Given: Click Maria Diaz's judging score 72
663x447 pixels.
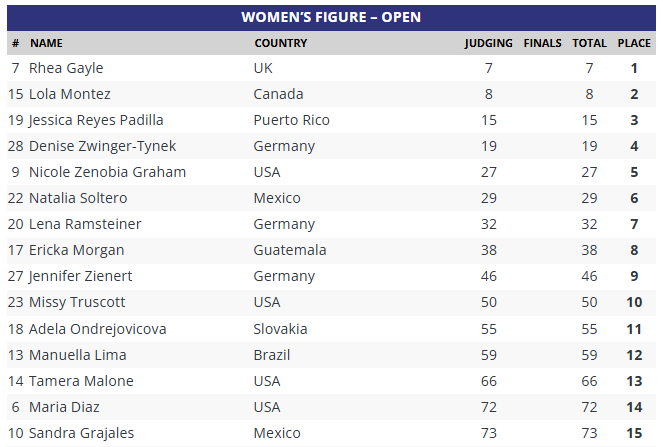Looking at the screenshot, I should click(488, 407).
